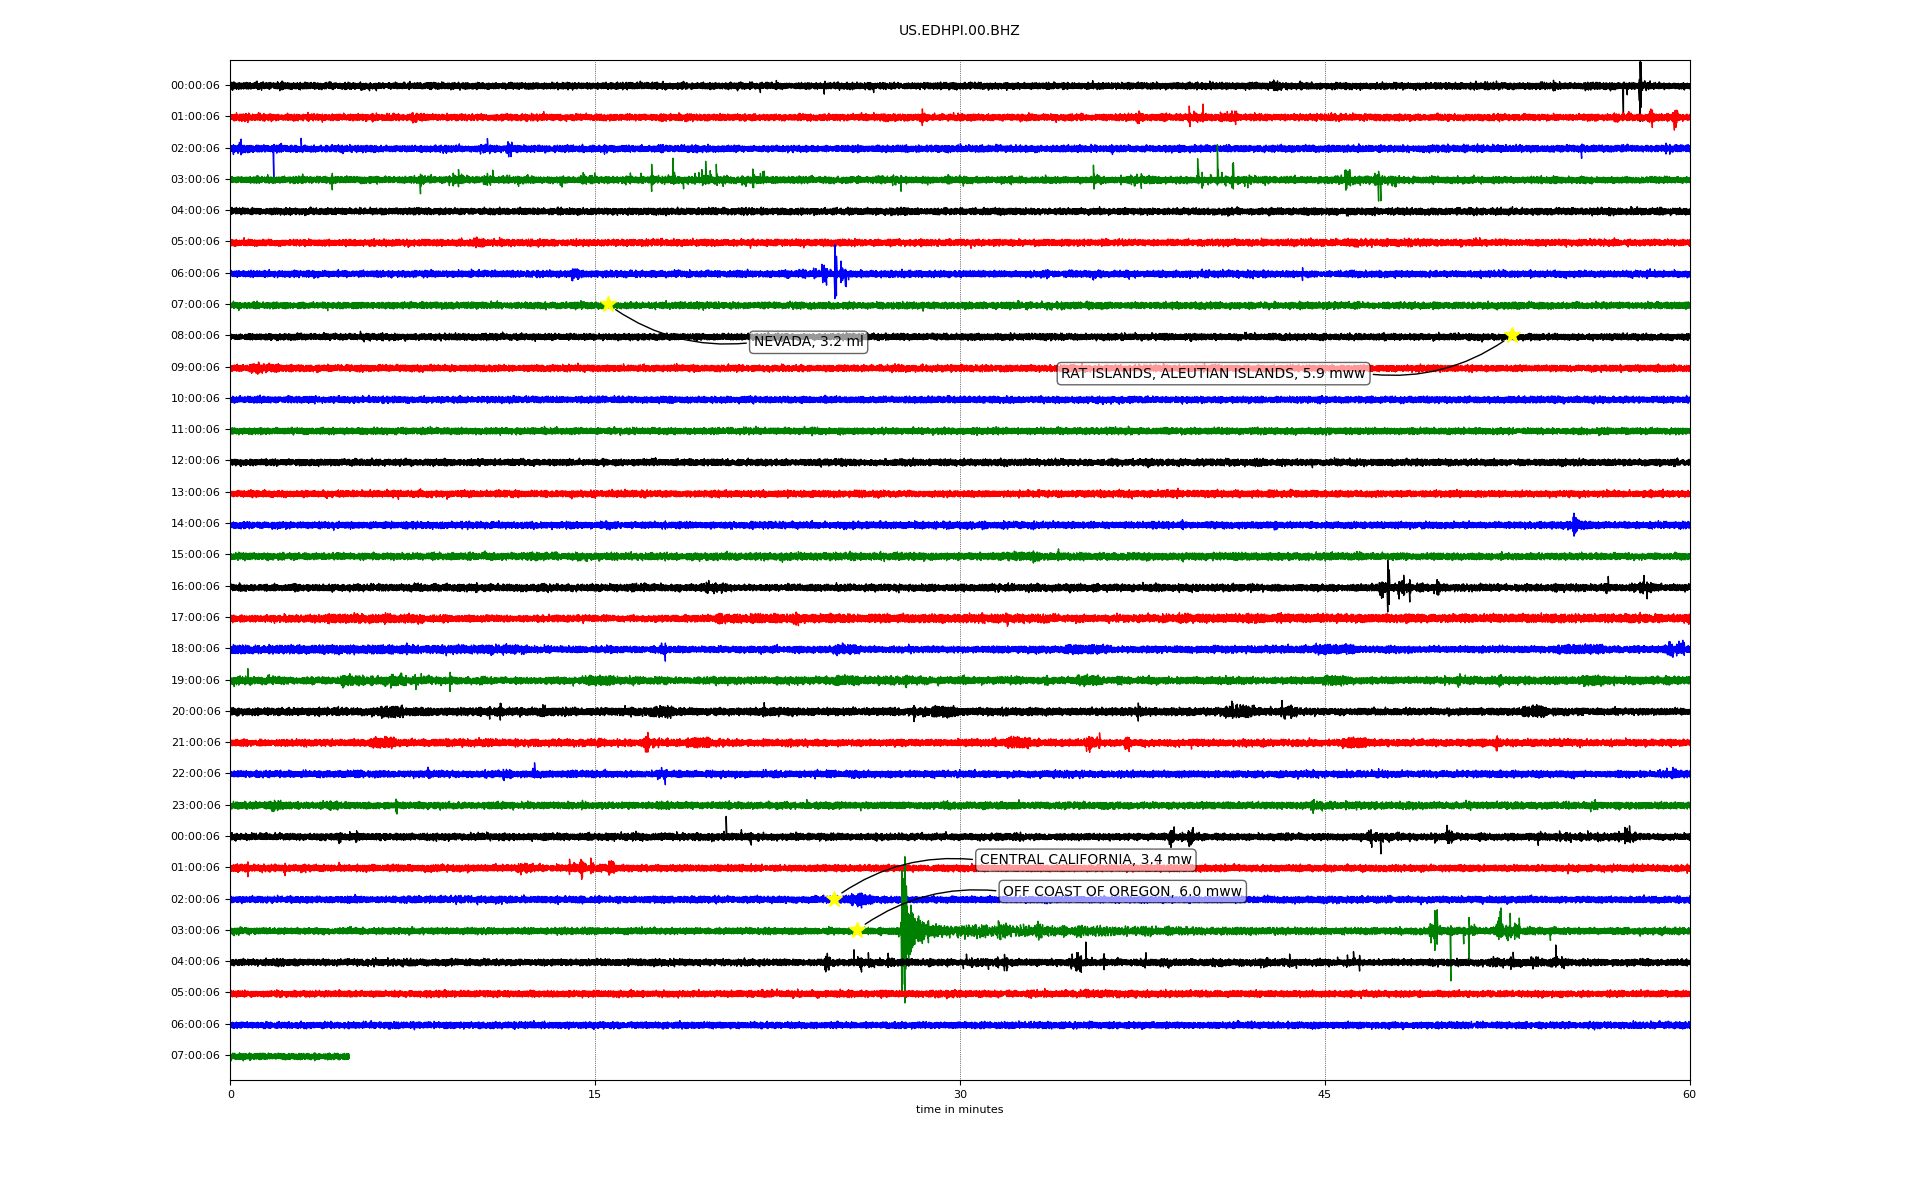This screenshot has width=1920, height=1200.
Task: Click the last 07:00:06 row label
Action: point(195,1056)
